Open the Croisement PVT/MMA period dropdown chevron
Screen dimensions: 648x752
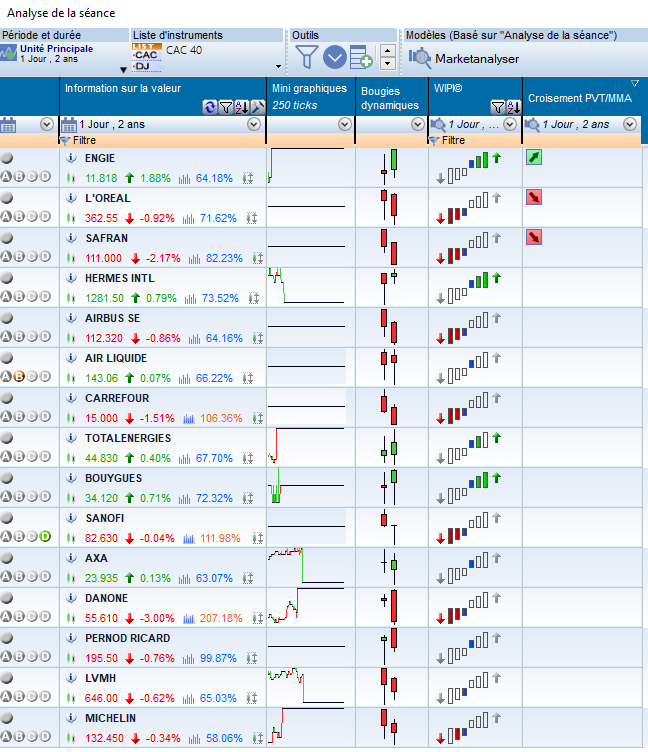(630, 125)
